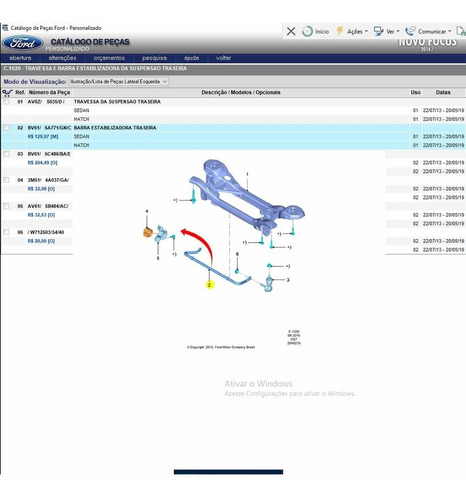466x500 pixels.
Task: Select the stabilizer bar drawing in the diagram
Action: pos(217,267)
